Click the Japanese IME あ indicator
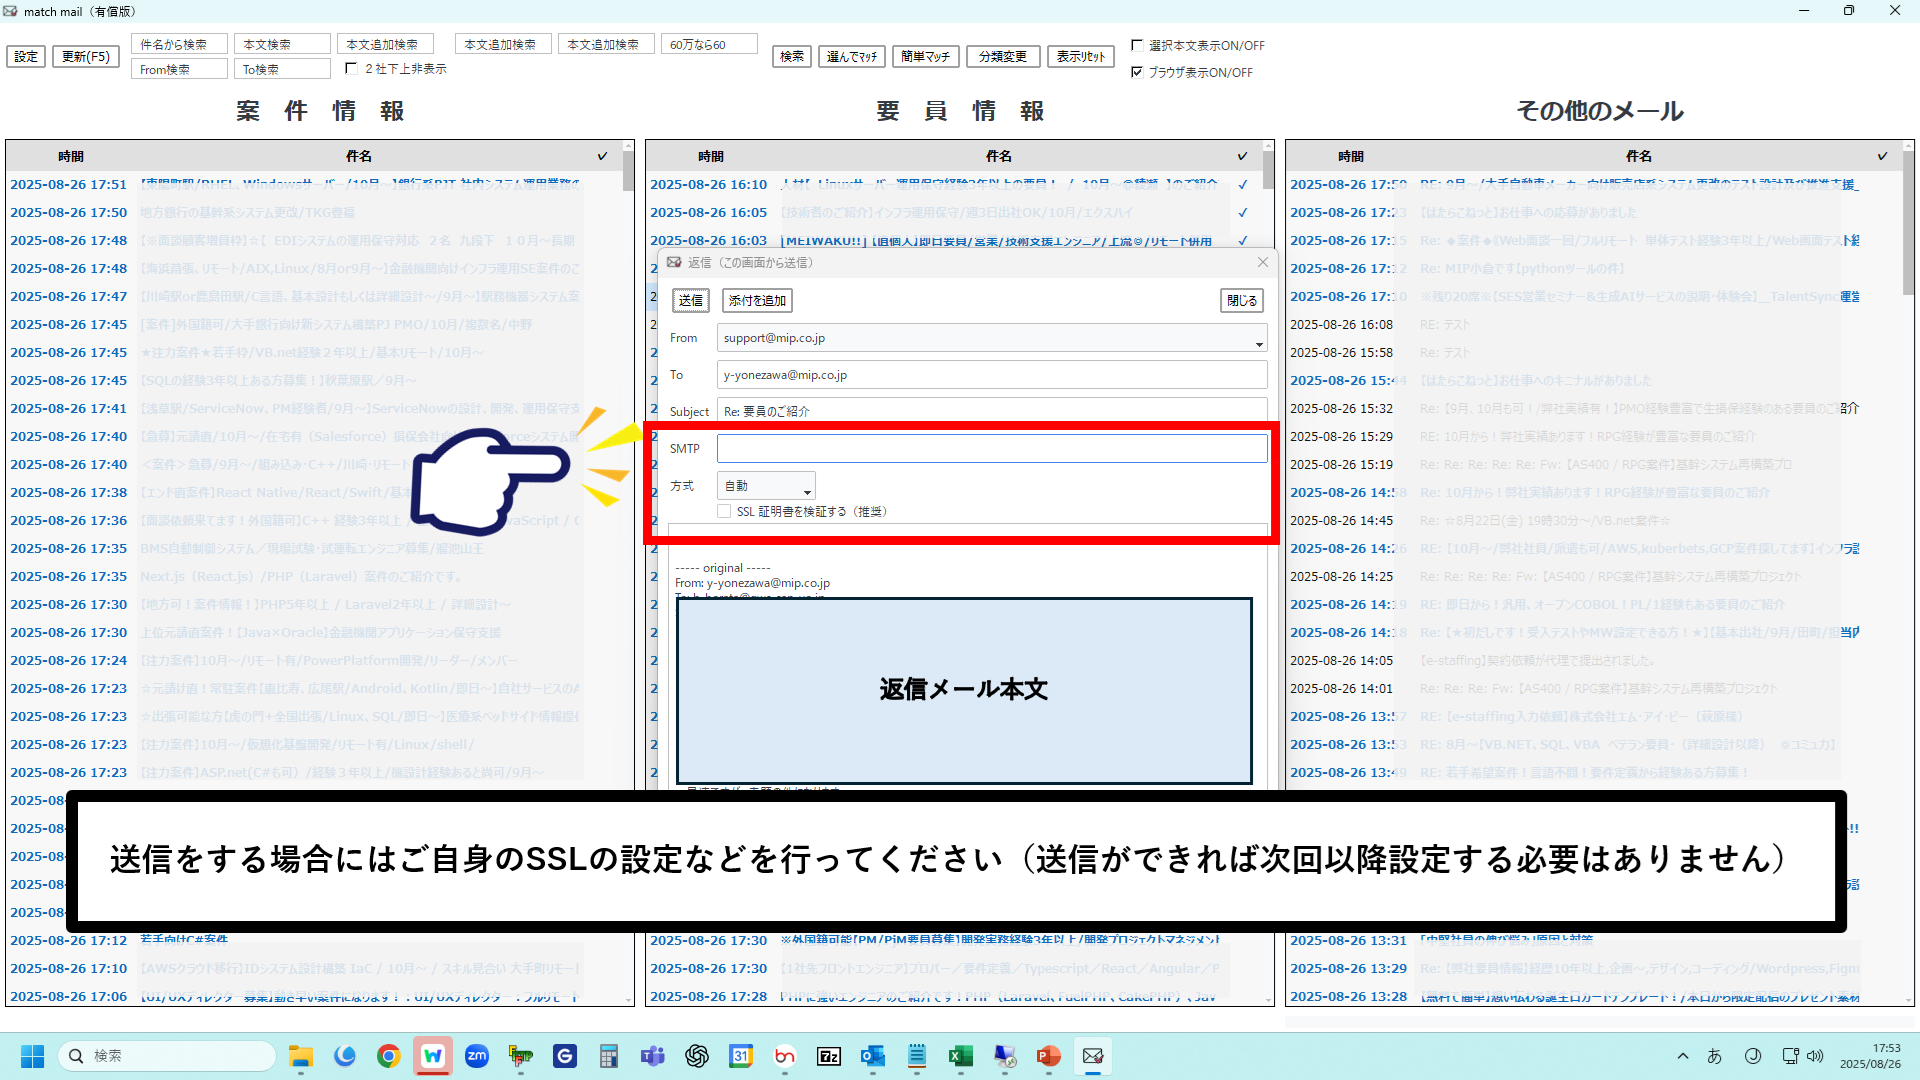 [x=1714, y=1056]
